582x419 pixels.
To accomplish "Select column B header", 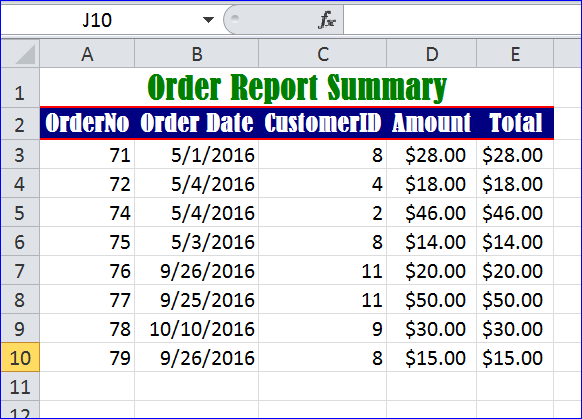I will 196,54.
